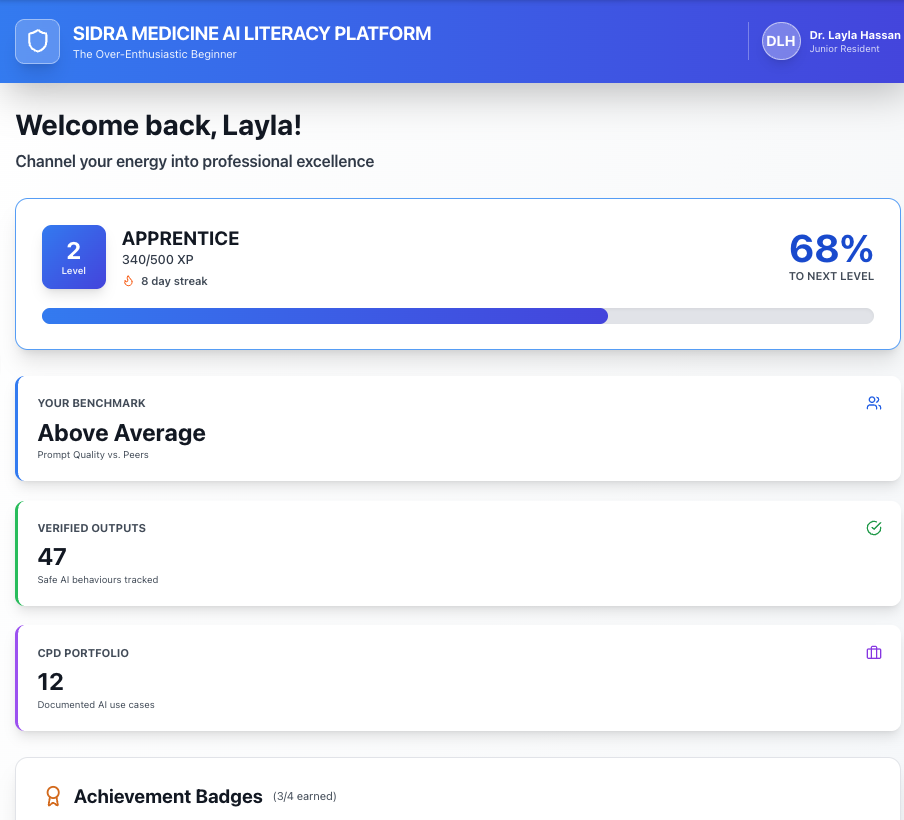Click the green verified checkmark icon

tap(874, 528)
